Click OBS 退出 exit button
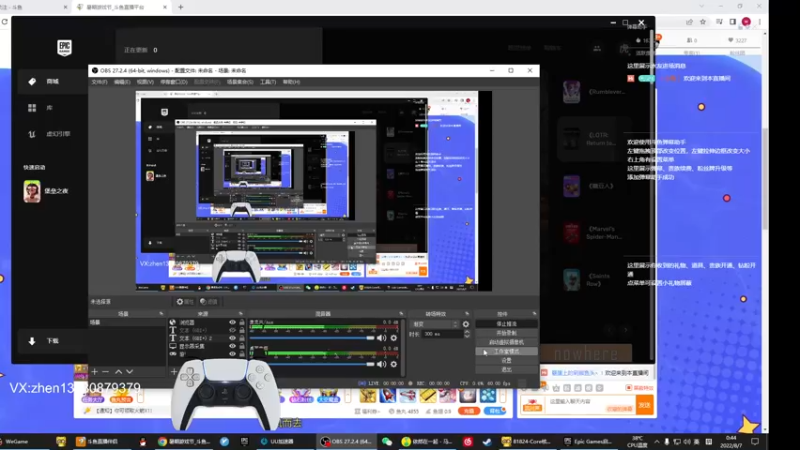Screen dimensions: 800x450 [506, 369]
